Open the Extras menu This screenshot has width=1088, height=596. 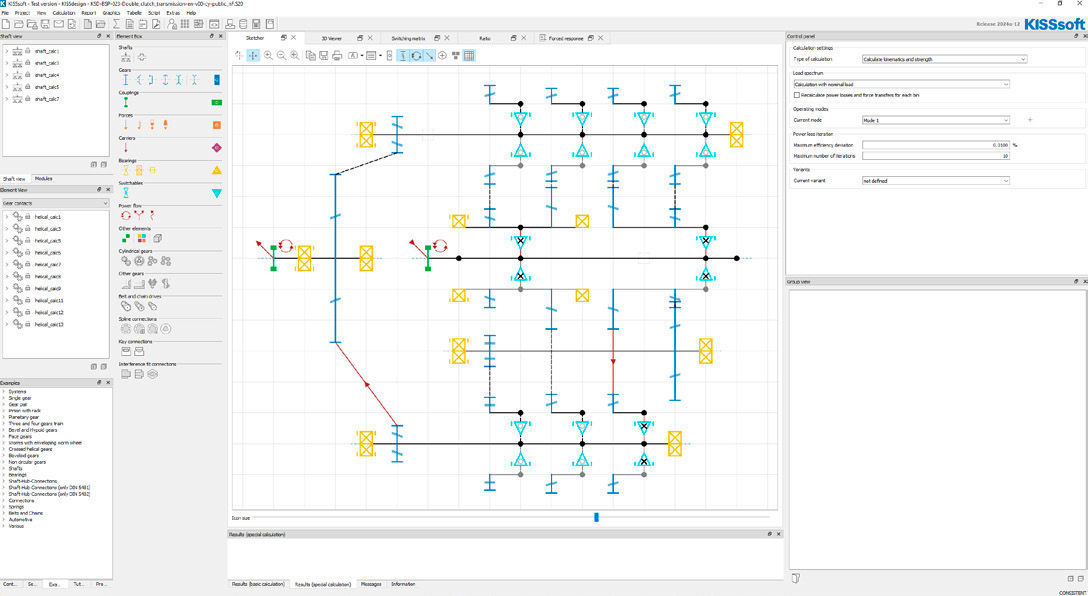(173, 12)
